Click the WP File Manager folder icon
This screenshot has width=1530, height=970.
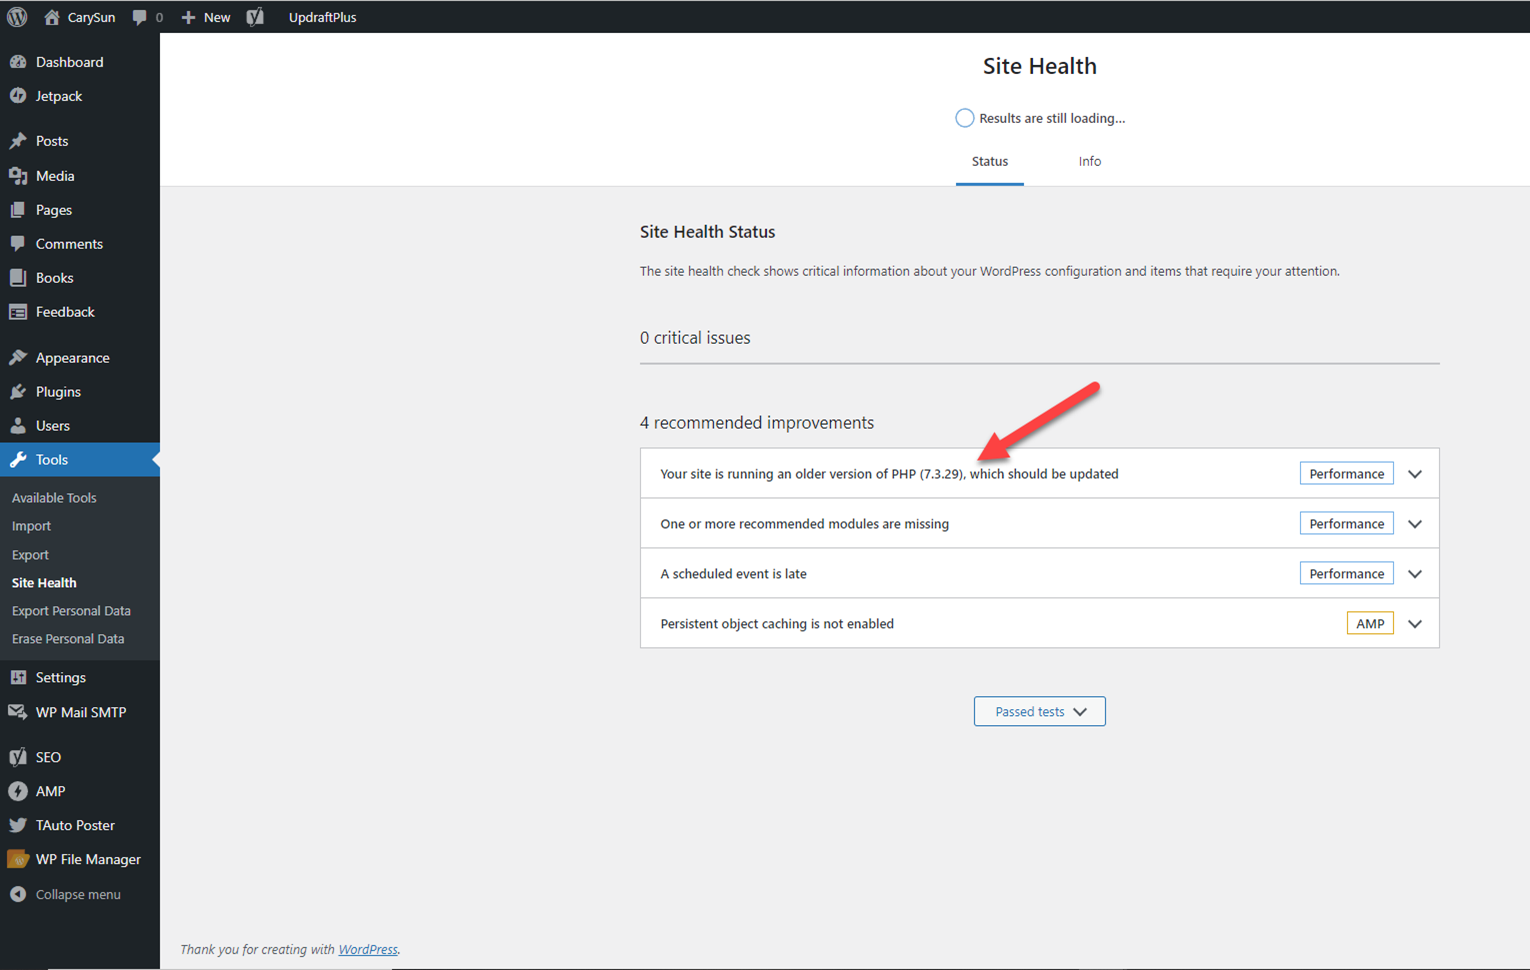(18, 859)
